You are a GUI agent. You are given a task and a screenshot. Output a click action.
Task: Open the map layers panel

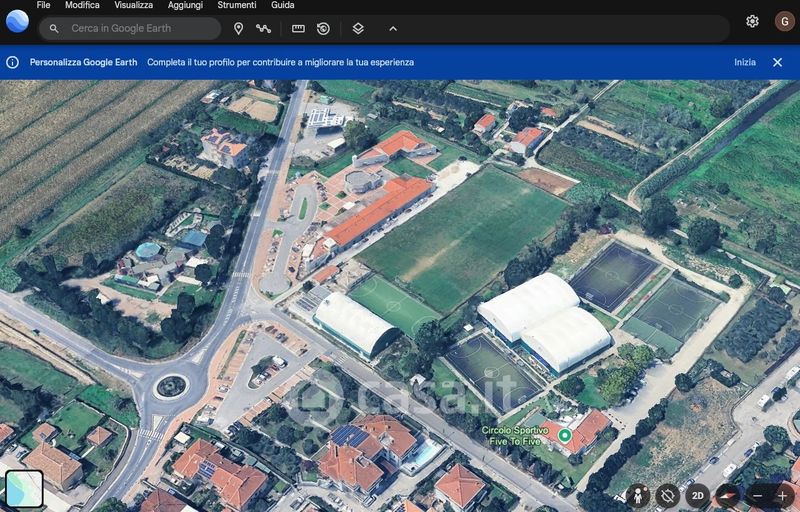pos(358,29)
